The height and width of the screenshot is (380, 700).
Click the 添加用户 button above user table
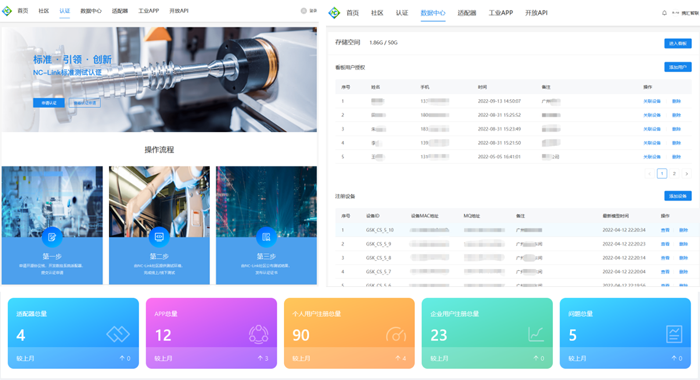(678, 67)
